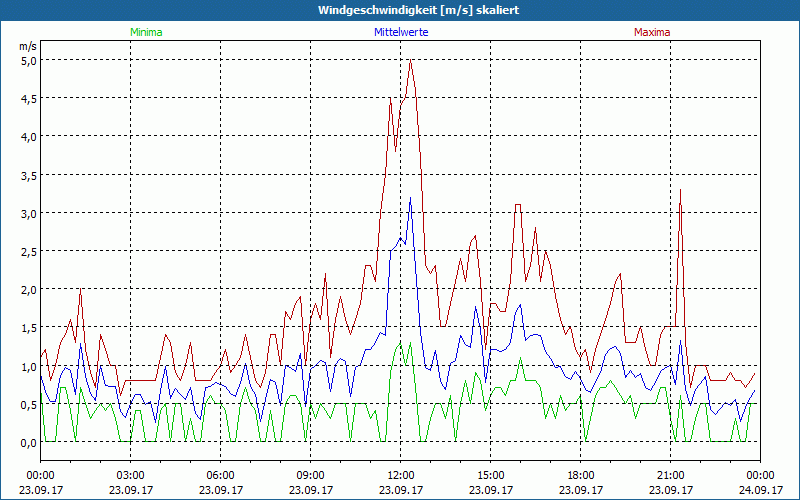The height and width of the screenshot is (500, 800).
Task: Click the red Maxima legend label
Action: tap(652, 32)
